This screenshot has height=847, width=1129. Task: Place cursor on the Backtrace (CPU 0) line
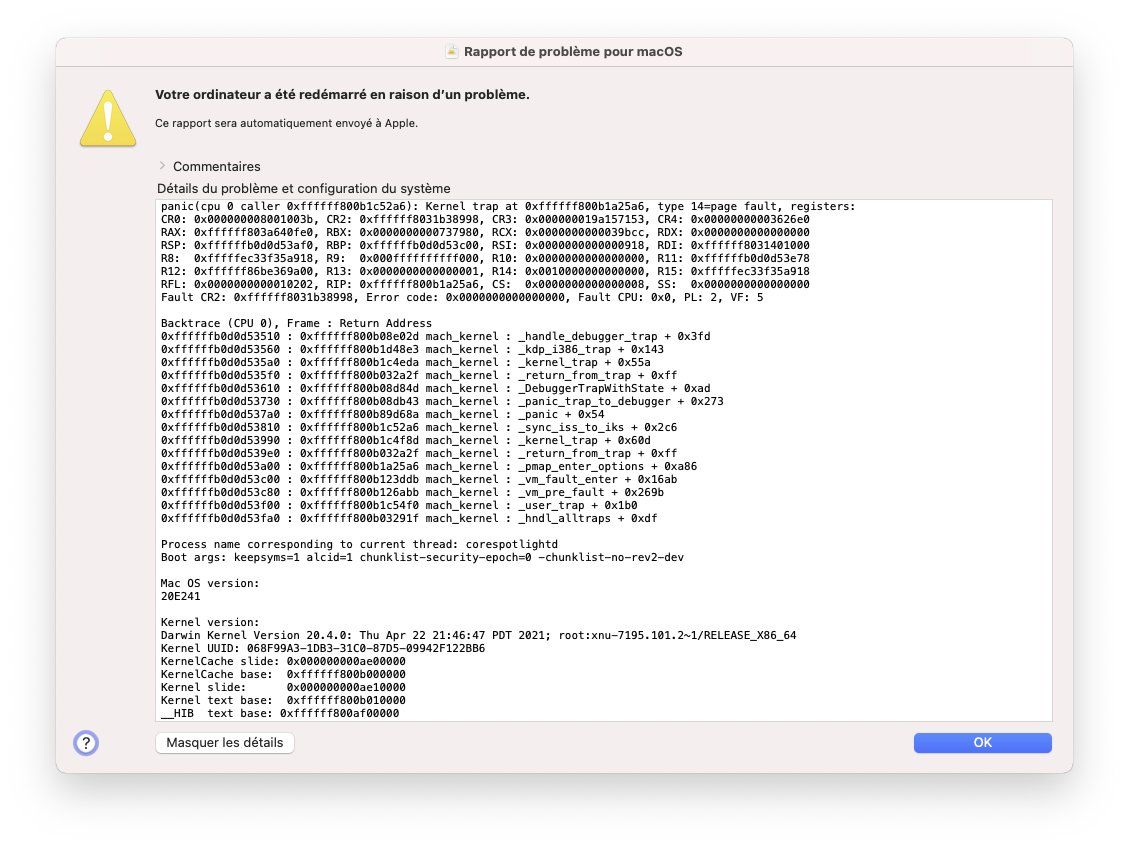coord(296,323)
